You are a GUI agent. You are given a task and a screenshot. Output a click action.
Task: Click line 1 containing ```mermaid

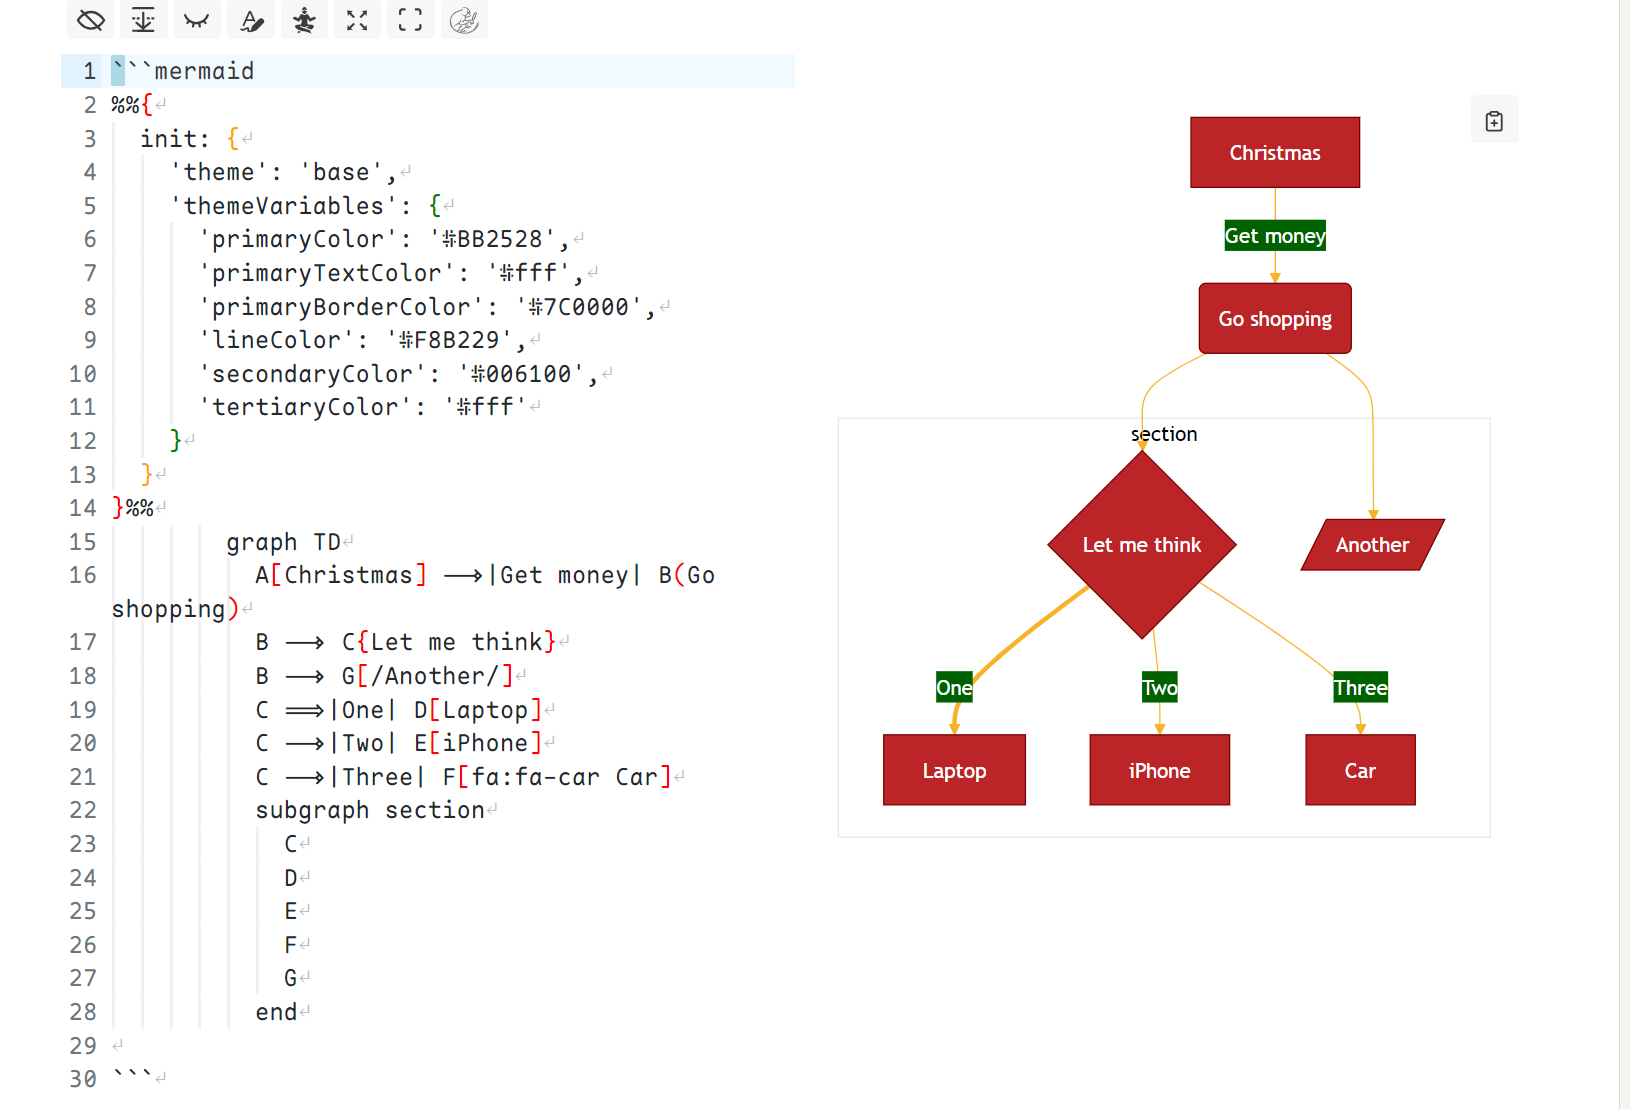[428, 71]
